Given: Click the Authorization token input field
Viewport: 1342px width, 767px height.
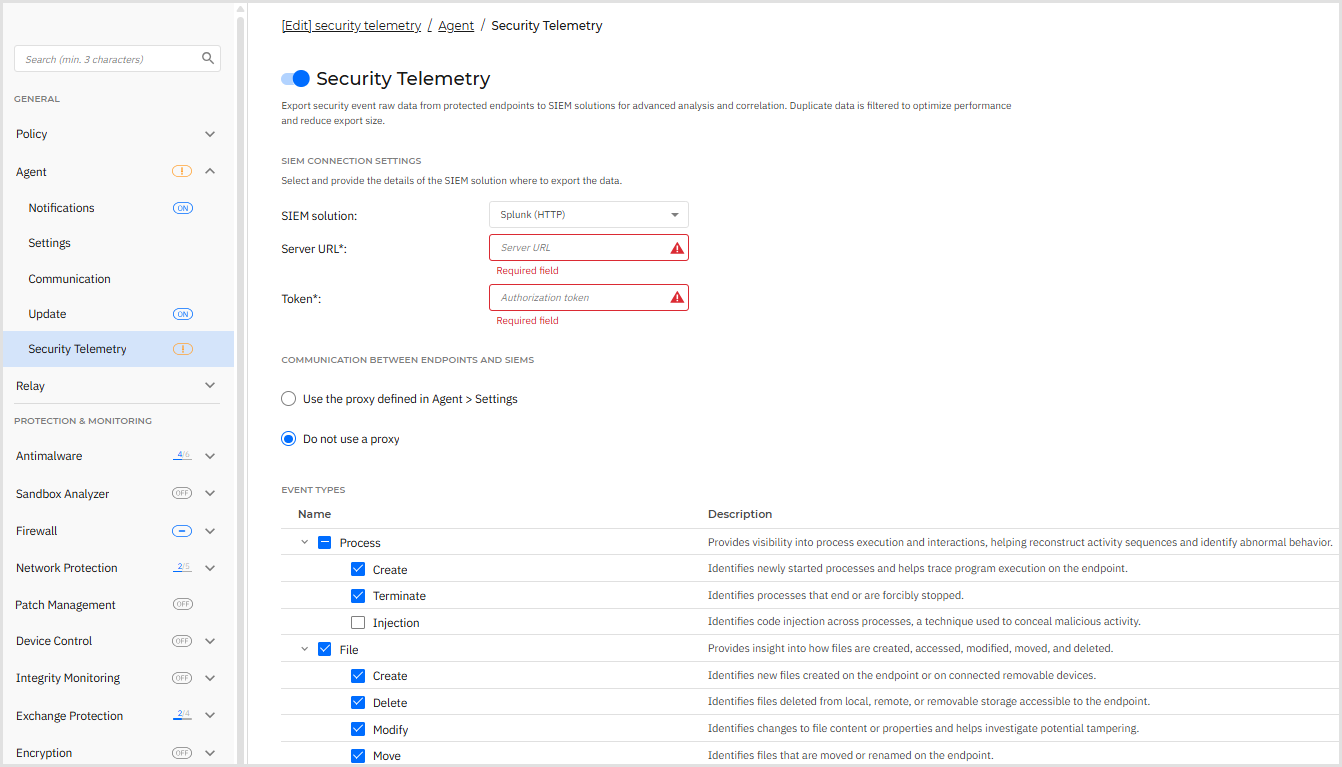Looking at the screenshot, I should 589,298.
